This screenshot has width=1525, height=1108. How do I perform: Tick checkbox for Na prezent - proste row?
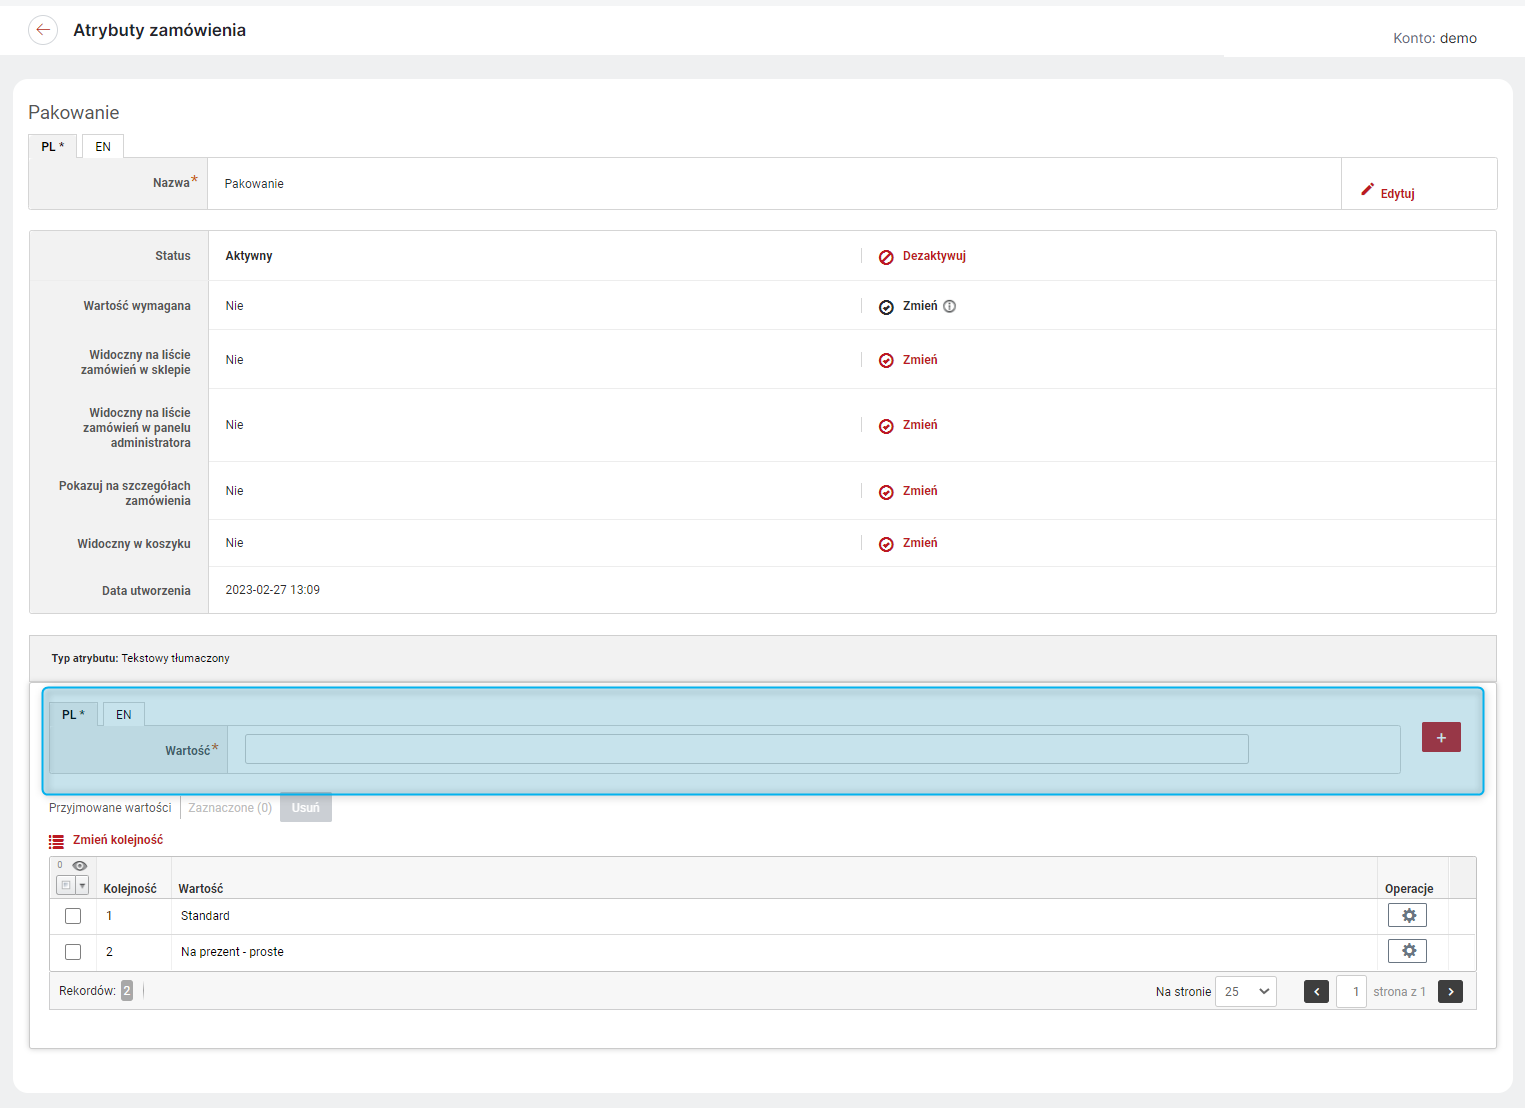point(73,952)
